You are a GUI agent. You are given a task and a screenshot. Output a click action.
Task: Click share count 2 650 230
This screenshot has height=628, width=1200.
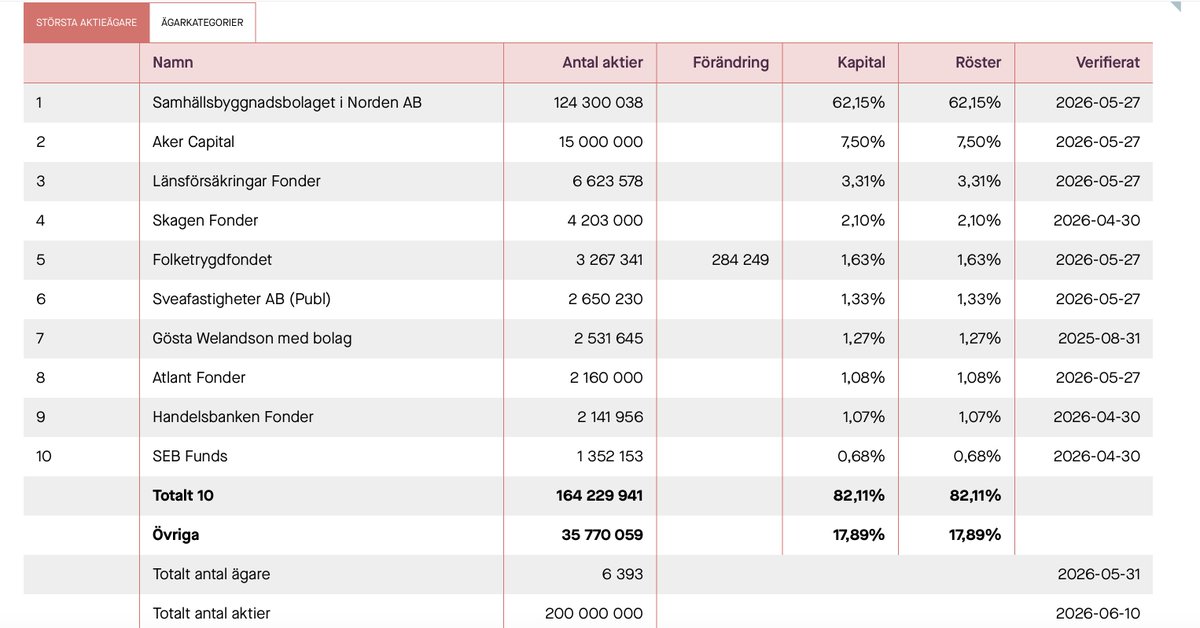[606, 299]
